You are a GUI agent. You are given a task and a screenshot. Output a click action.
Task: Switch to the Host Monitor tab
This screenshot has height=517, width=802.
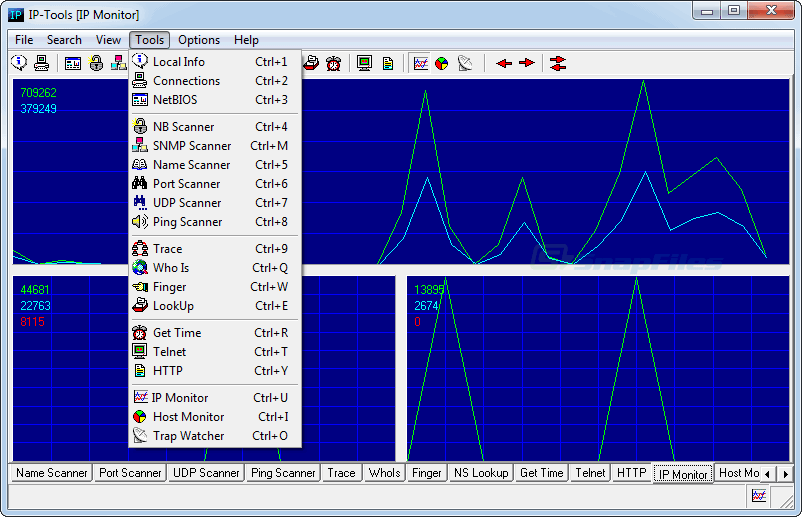pos(738,473)
